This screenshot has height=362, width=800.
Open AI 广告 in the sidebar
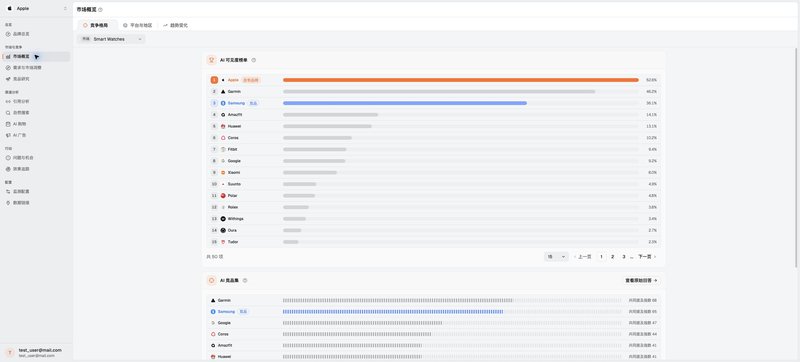click(36, 135)
